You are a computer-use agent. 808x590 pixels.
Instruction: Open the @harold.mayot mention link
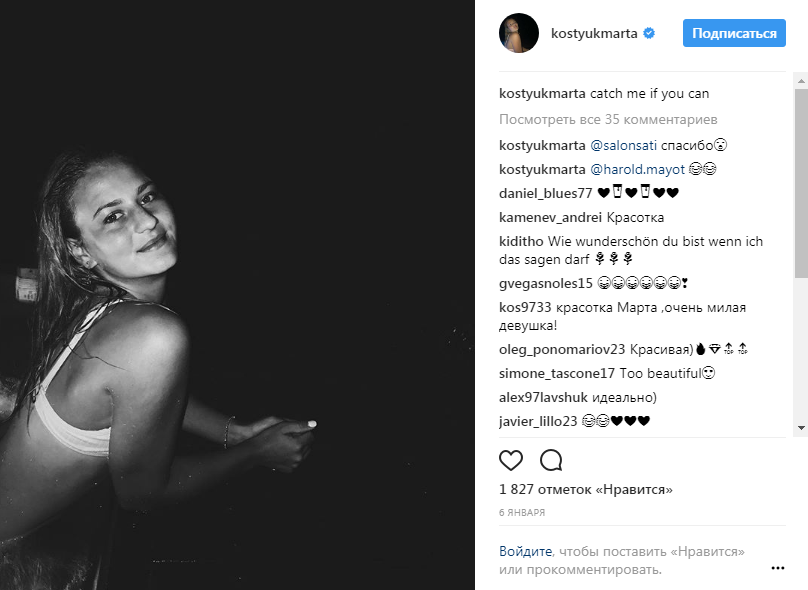(632, 169)
